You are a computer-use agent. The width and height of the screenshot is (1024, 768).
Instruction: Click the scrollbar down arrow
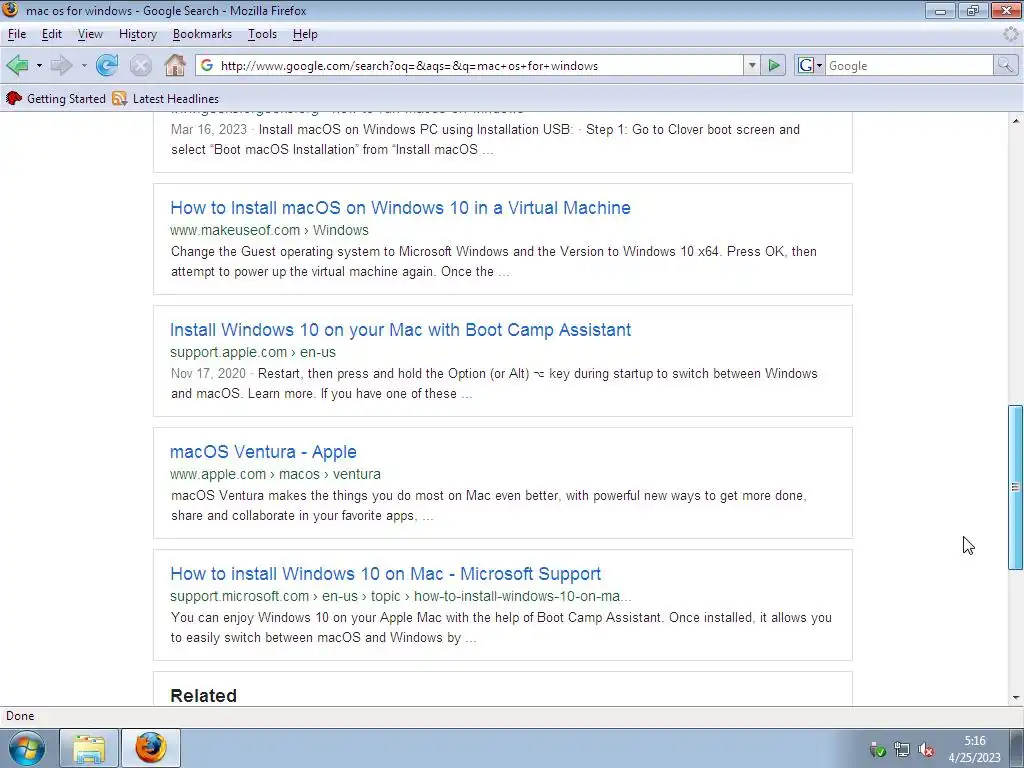[1016, 697]
